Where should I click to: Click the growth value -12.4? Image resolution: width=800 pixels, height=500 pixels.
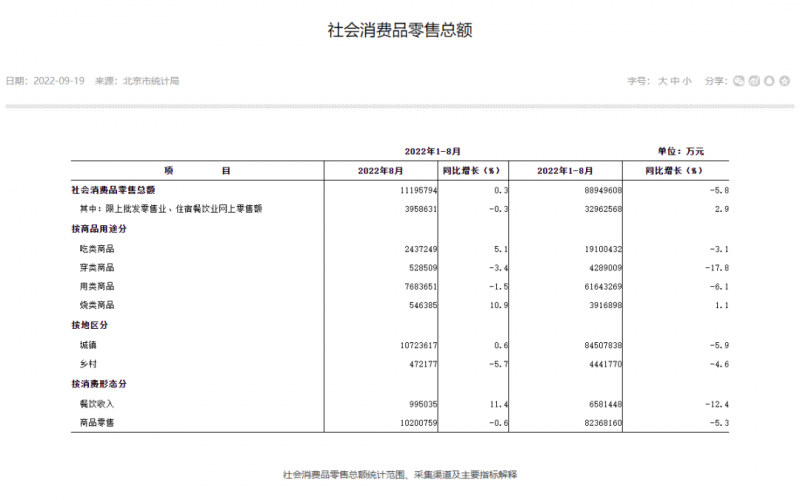[717, 404]
